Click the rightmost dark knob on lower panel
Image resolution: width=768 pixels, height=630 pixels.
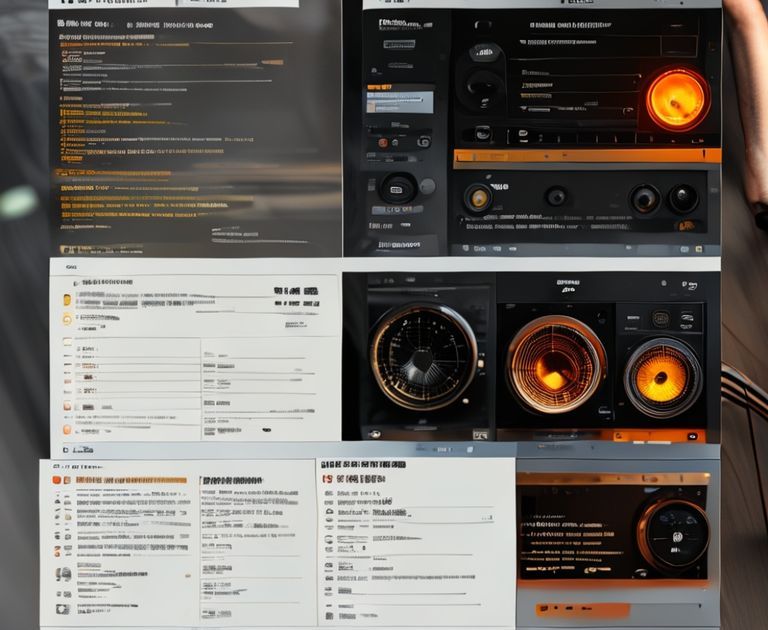683,198
